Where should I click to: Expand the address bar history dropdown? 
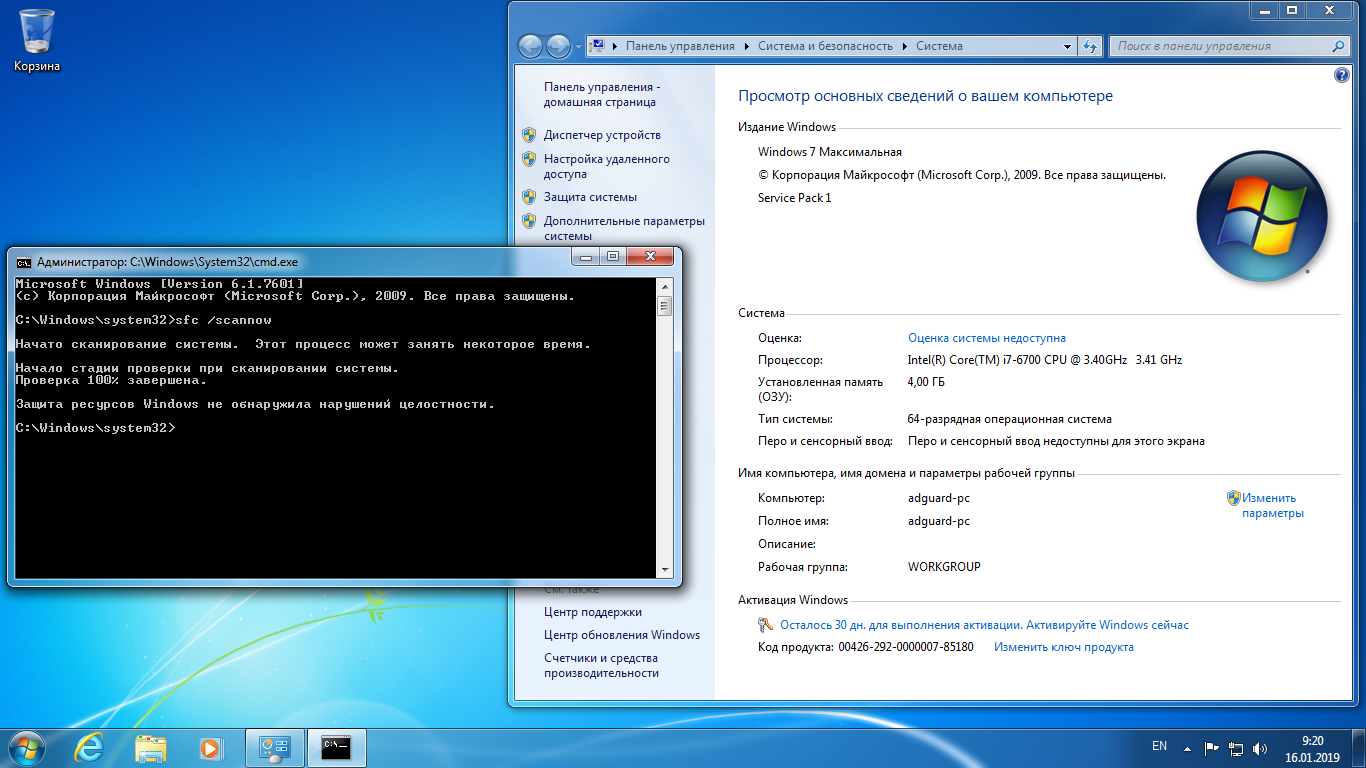(x=1067, y=46)
